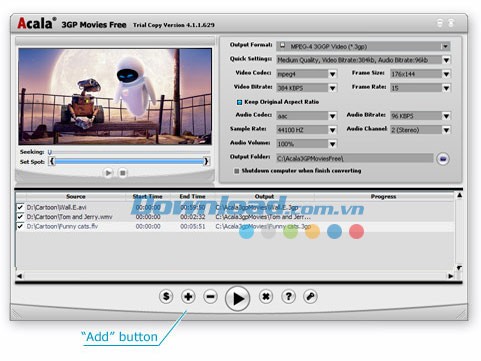This screenshot has width=481, height=361.
Task: Click the Set Spot right bracket marker
Action: click(206, 162)
